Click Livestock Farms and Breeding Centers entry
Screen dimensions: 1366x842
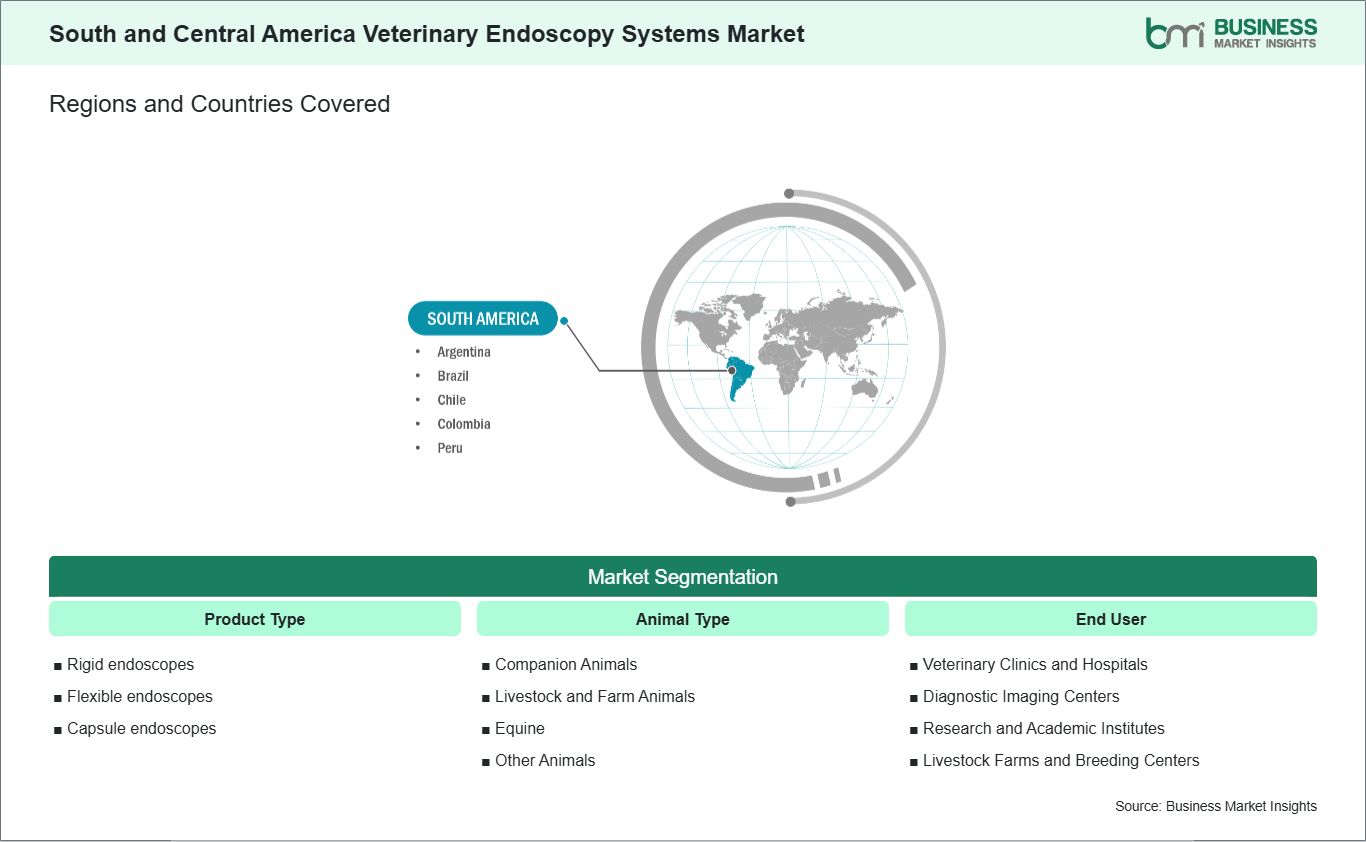1055,760
